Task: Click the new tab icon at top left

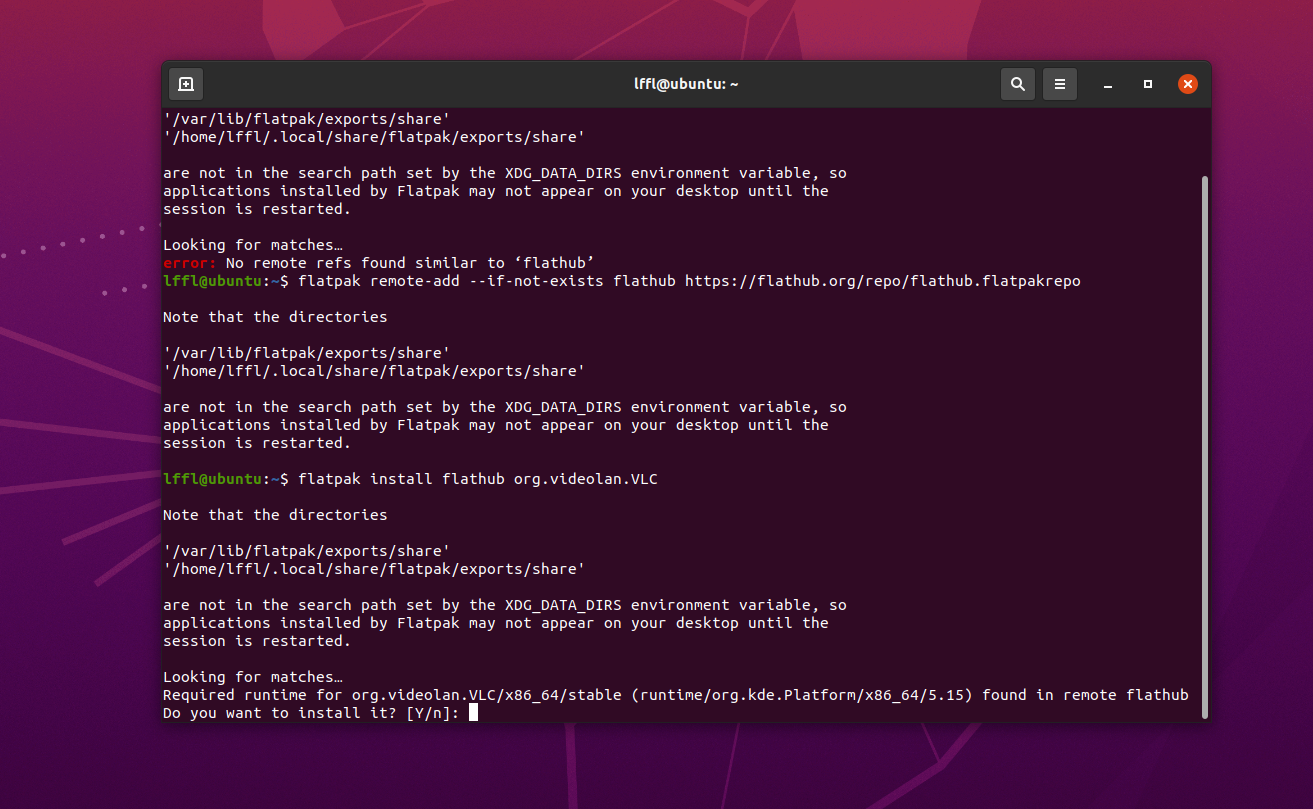Action: [x=185, y=84]
